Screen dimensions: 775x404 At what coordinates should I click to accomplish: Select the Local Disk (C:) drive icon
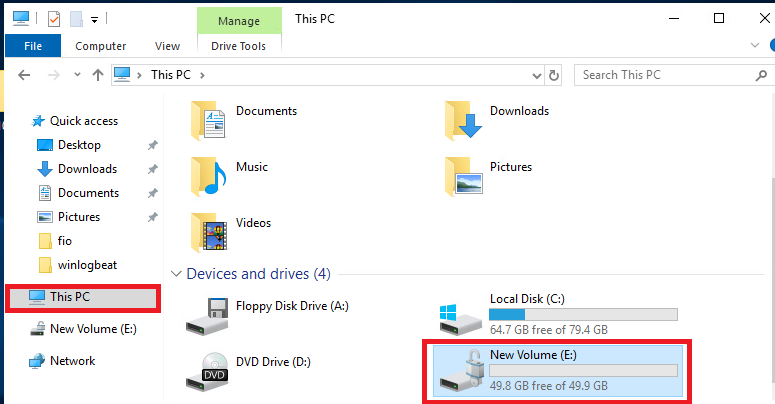tap(461, 319)
